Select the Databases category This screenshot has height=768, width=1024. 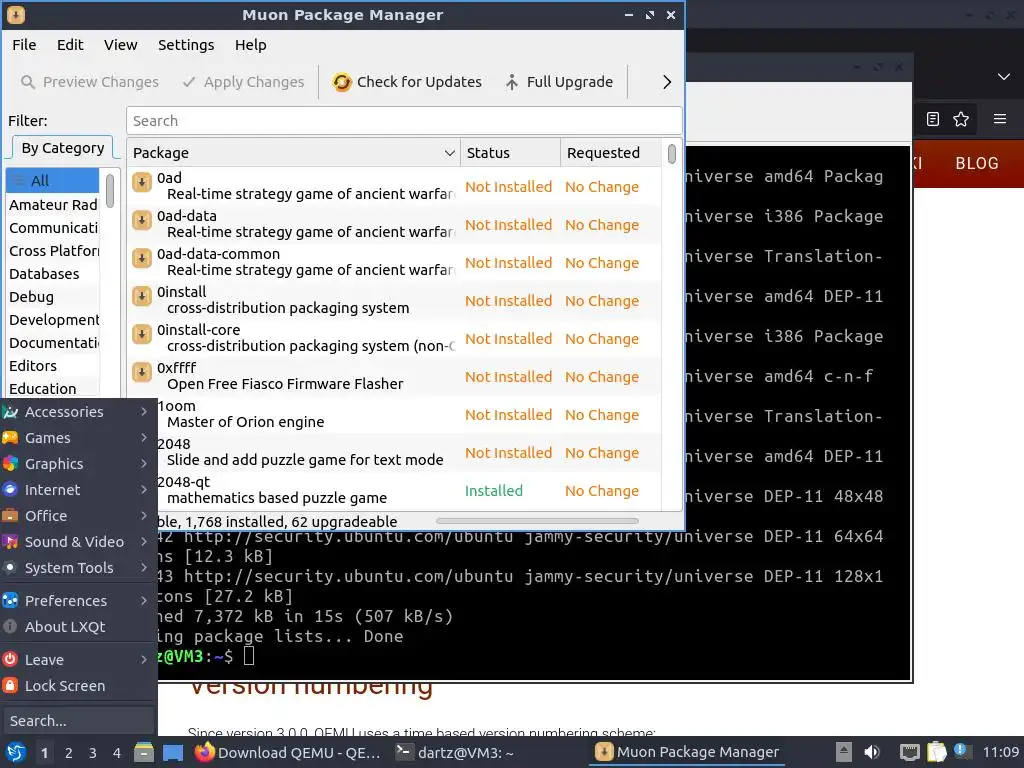52,274
